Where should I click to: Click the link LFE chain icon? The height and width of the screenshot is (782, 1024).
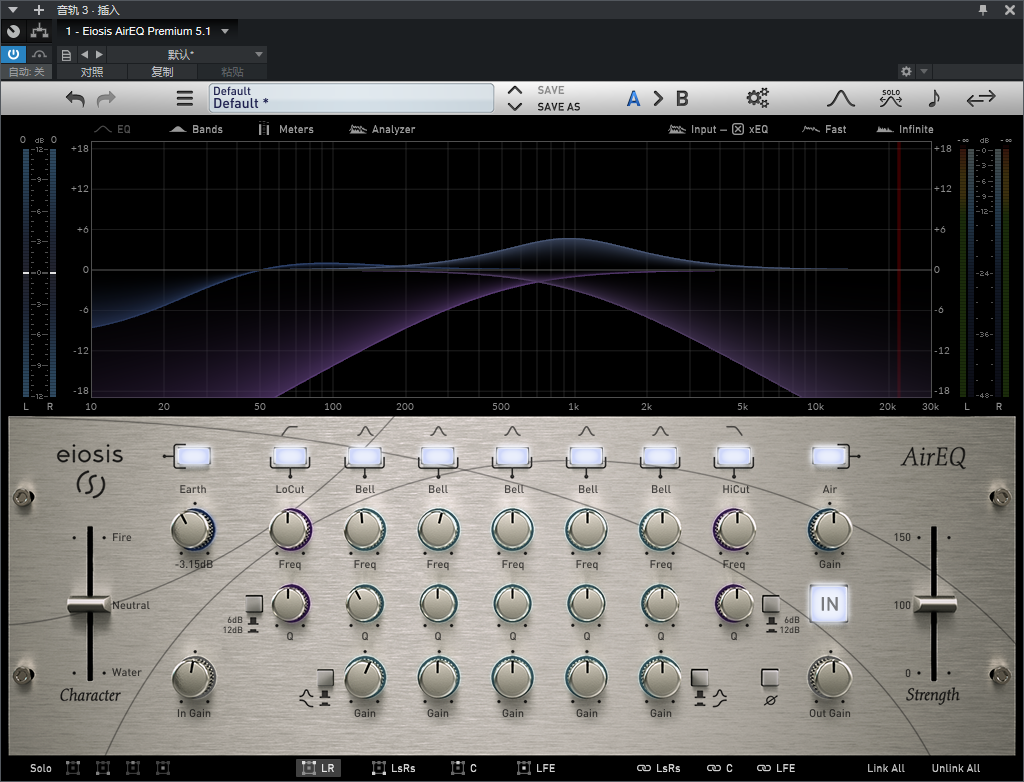(776, 768)
